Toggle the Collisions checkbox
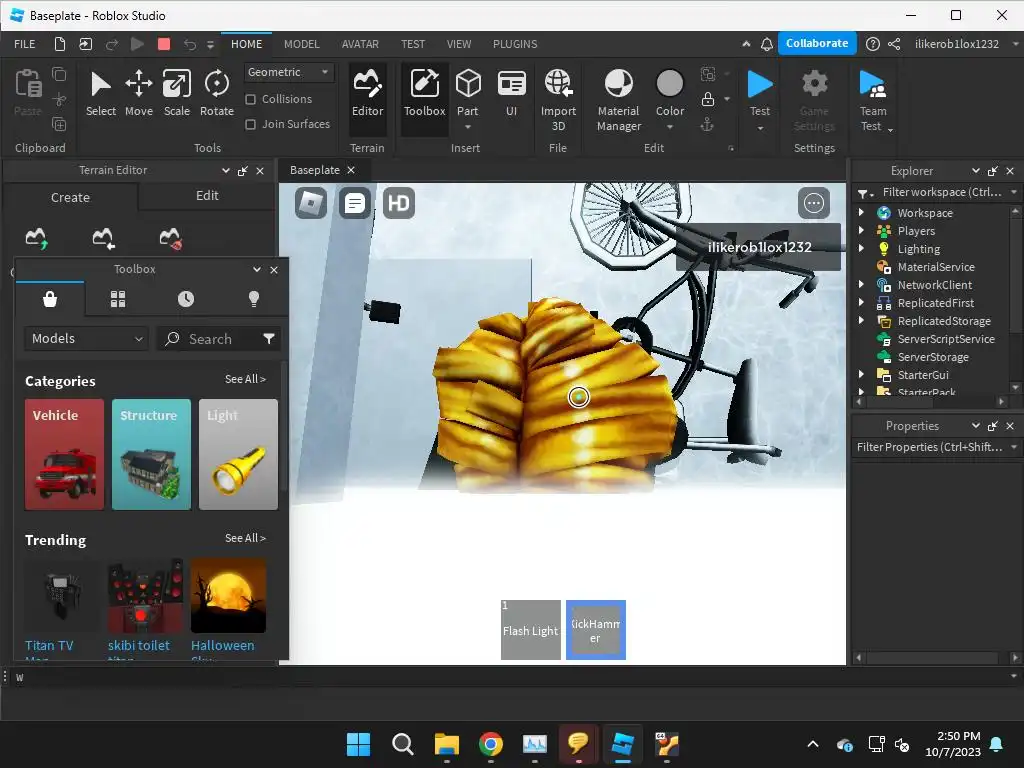 pos(250,99)
